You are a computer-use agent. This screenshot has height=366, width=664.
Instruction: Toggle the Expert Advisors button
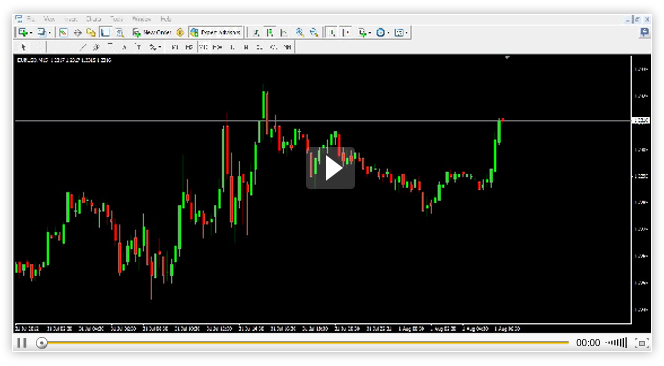216,32
